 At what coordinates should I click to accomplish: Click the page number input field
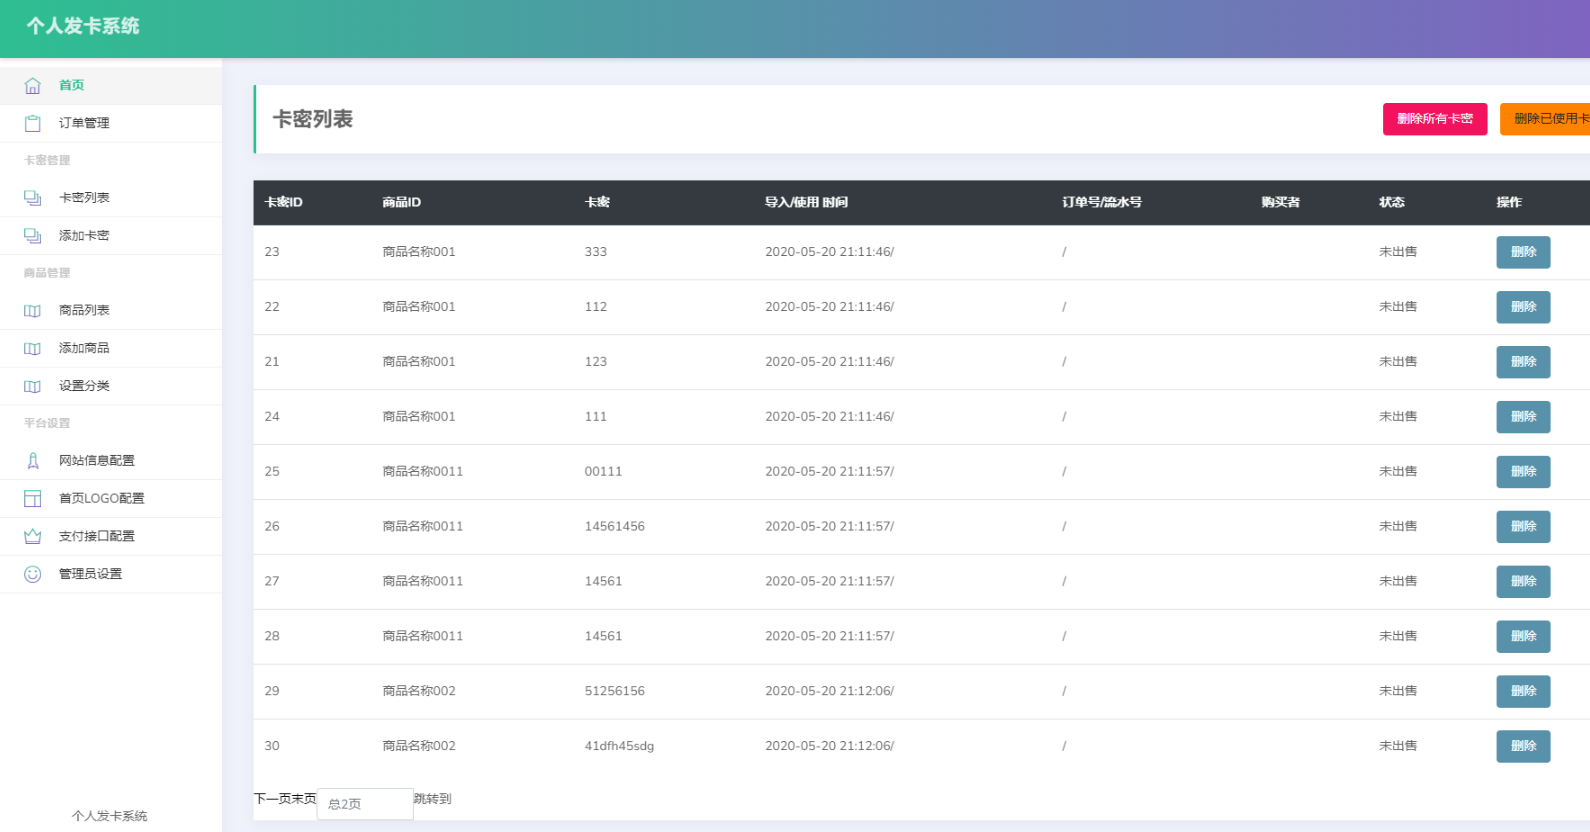tap(365, 804)
